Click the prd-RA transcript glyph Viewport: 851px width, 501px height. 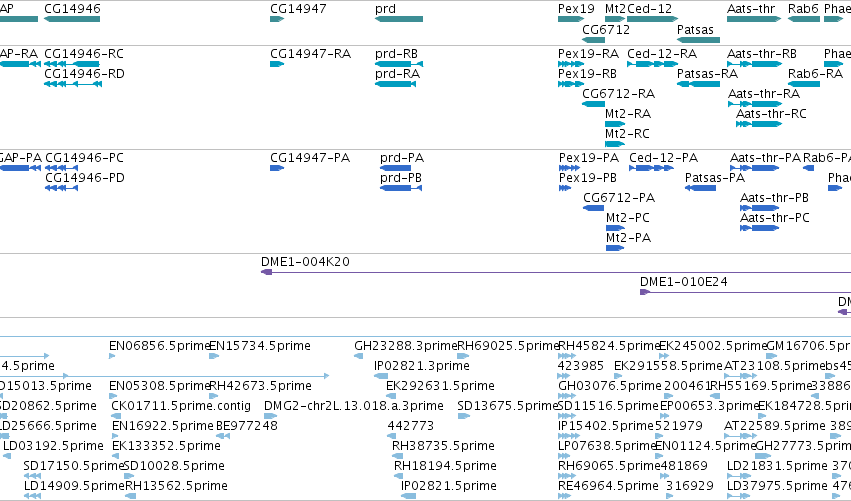click(396, 84)
